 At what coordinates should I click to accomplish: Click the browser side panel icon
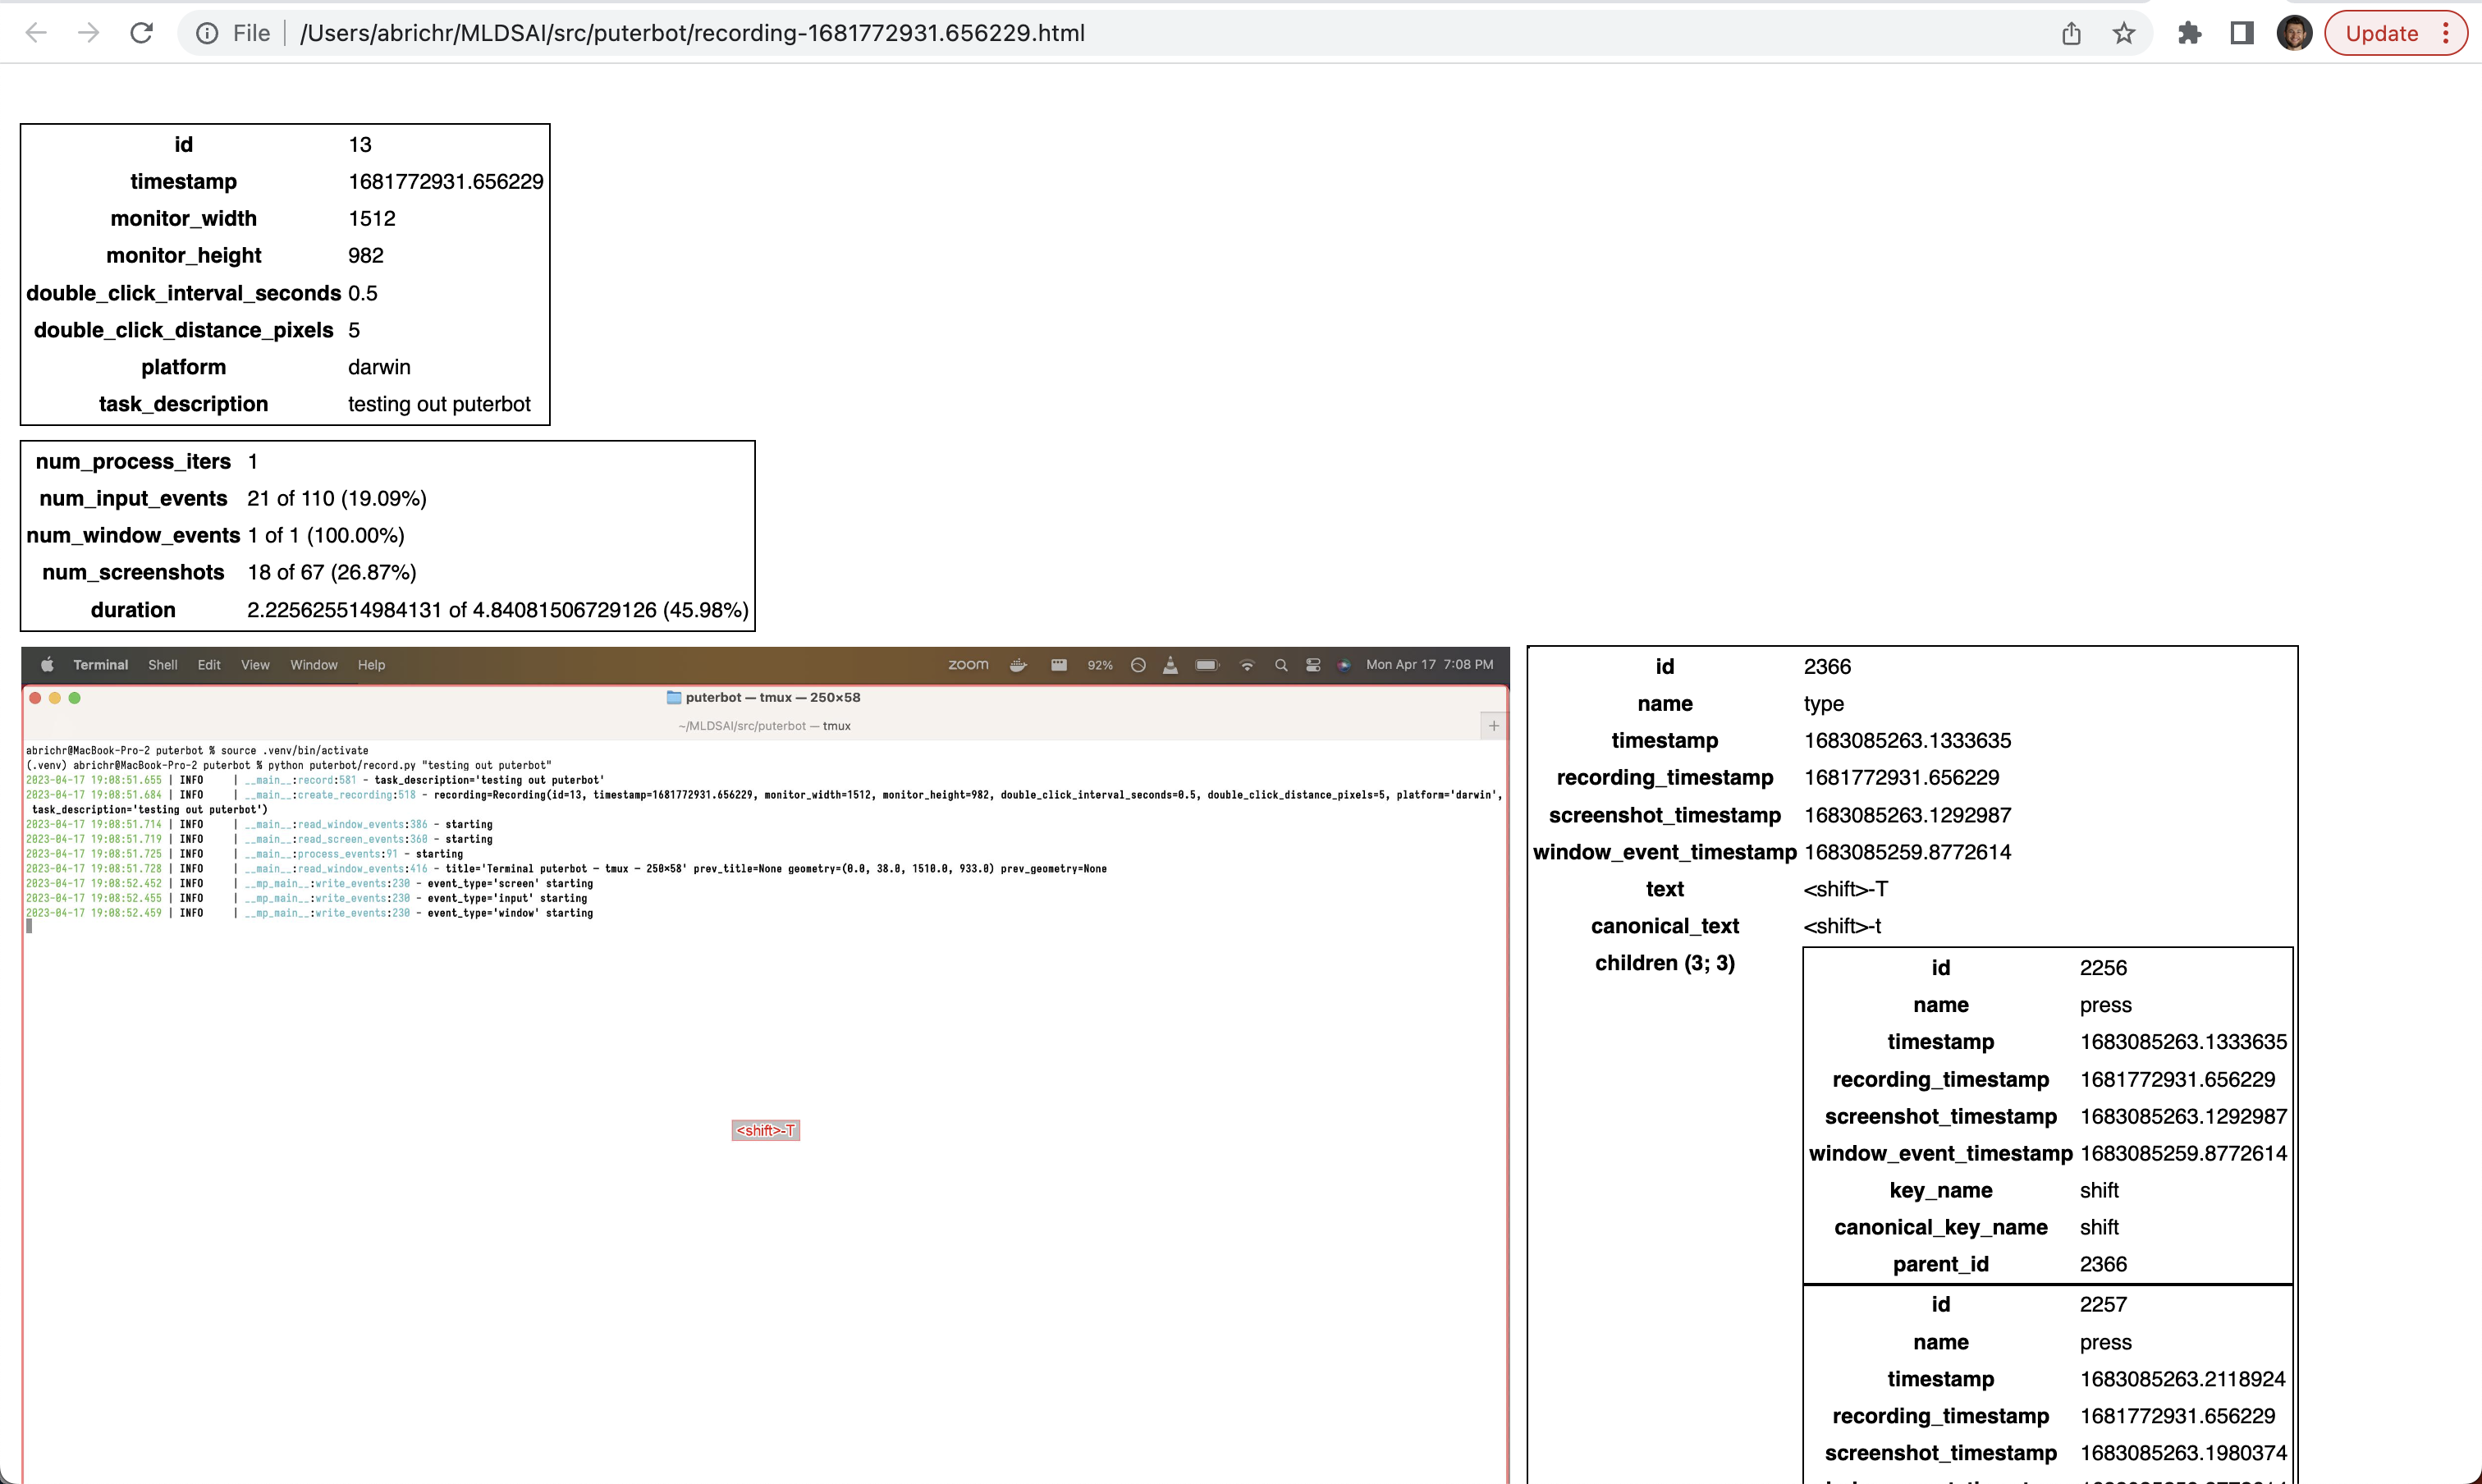(2240, 32)
